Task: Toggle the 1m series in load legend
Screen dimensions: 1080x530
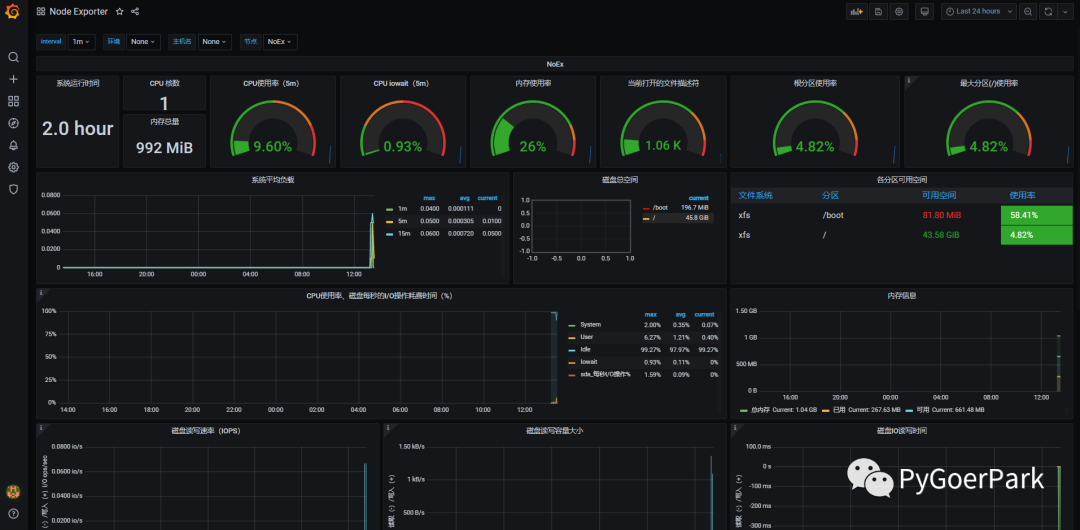Action: (403, 208)
